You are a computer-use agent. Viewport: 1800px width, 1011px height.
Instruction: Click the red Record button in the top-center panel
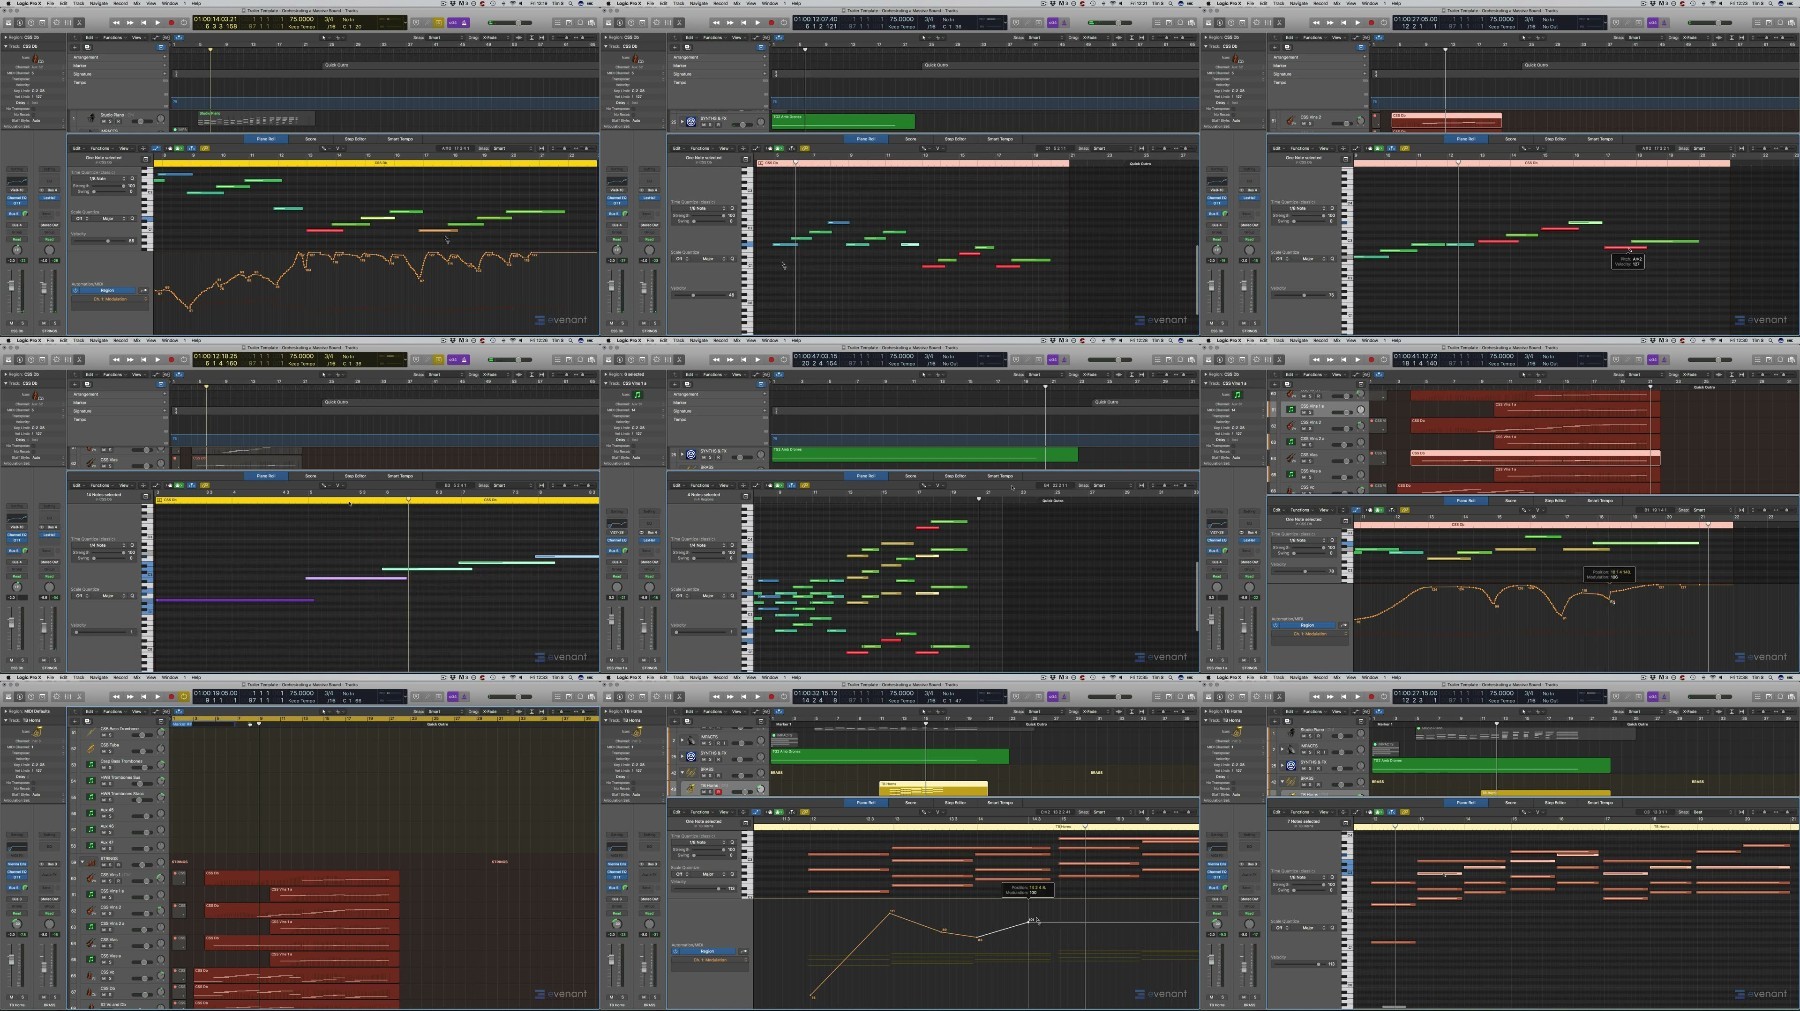coord(771,22)
